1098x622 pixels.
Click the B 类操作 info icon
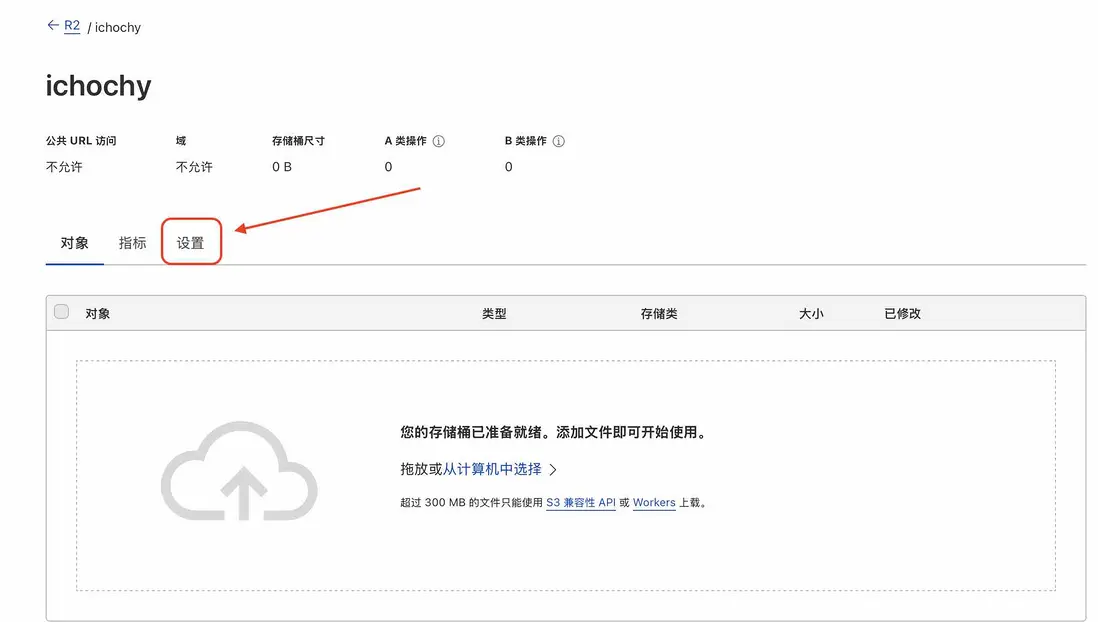click(x=557, y=140)
